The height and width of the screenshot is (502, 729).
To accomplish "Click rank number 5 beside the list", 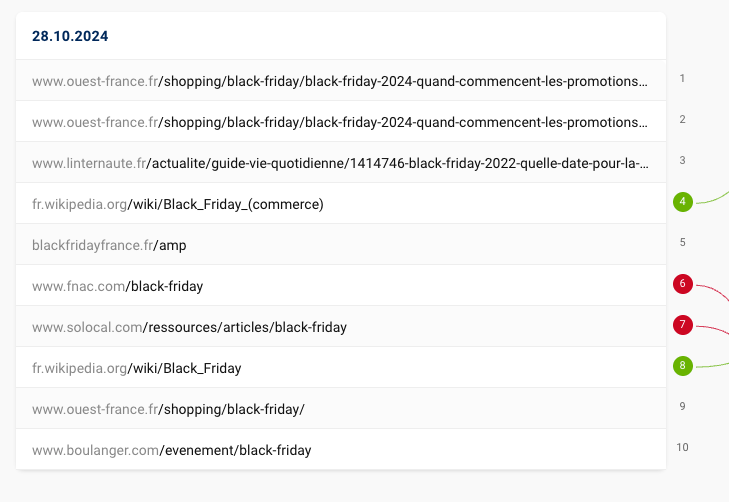I will [682, 242].
